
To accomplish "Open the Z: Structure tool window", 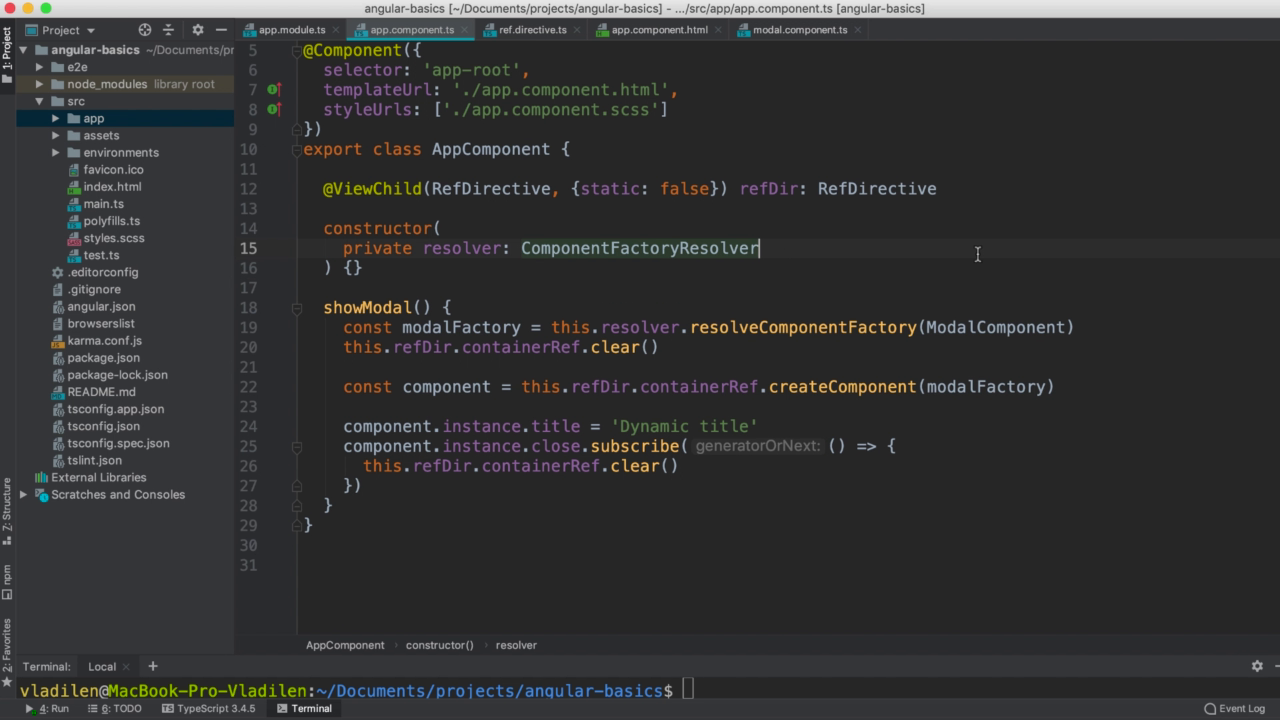I will click(x=7, y=511).
